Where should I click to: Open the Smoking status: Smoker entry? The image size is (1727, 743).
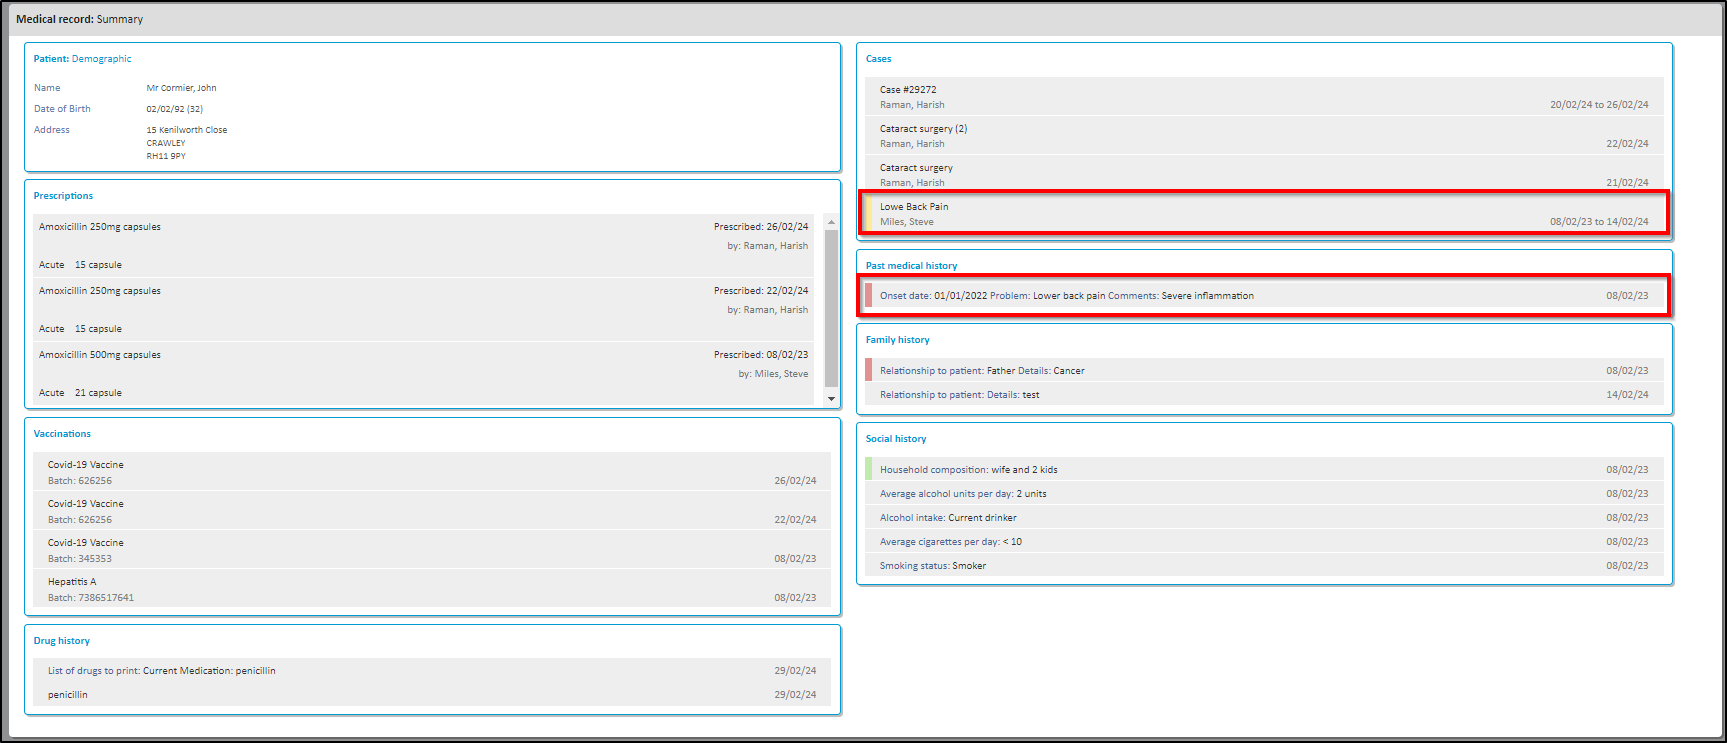pos(932,566)
